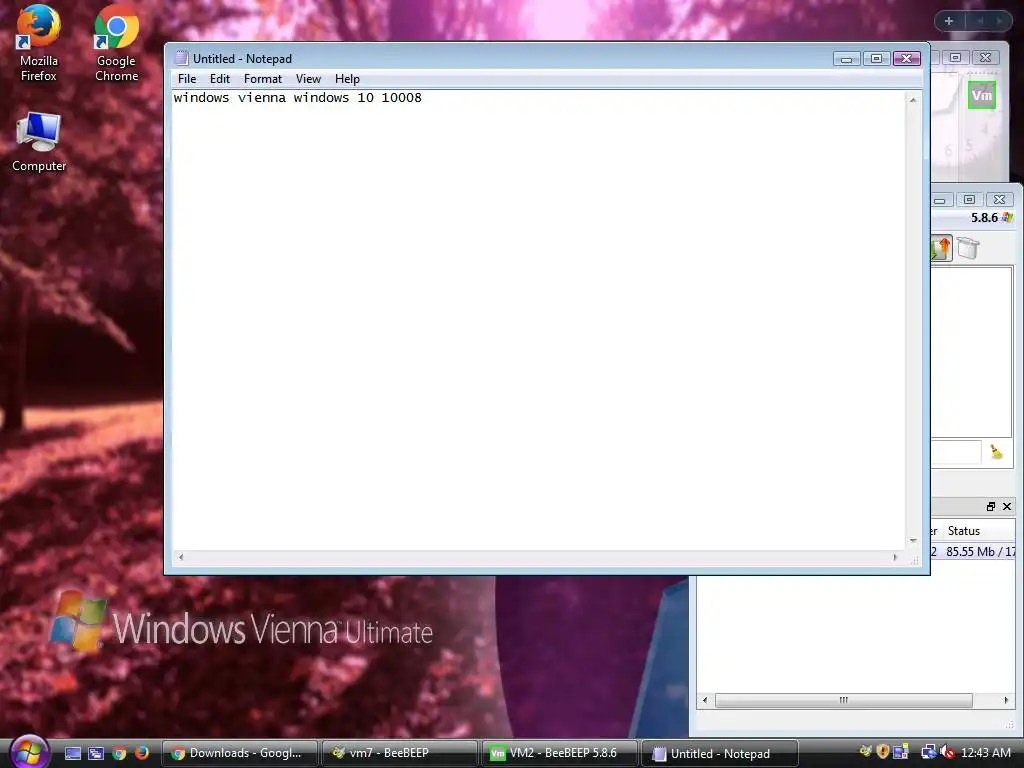The width and height of the screenshot is (1024, 768).
Task: Select the 85.55 Mb transfer row
Action: click(973, 552)
